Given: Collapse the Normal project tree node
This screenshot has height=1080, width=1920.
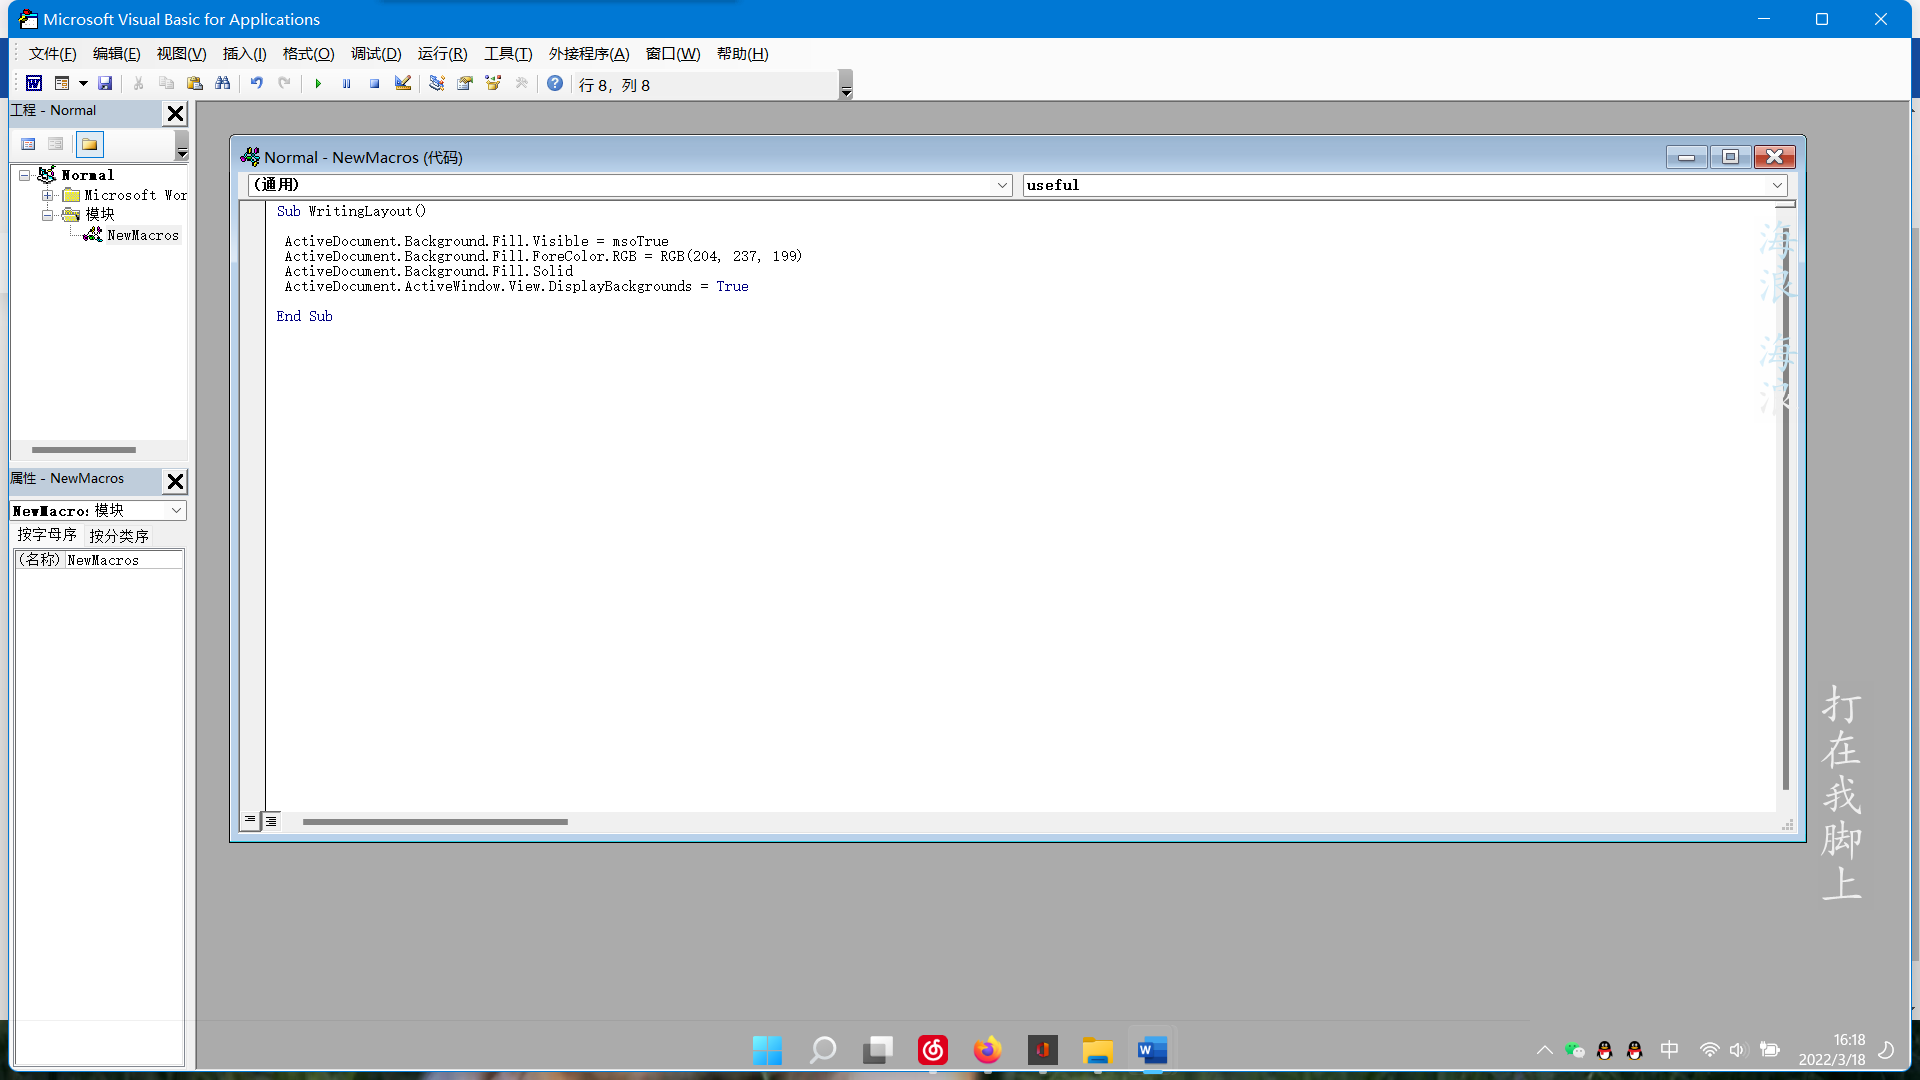Looking at the screenshot, I should tap(25, 175).
